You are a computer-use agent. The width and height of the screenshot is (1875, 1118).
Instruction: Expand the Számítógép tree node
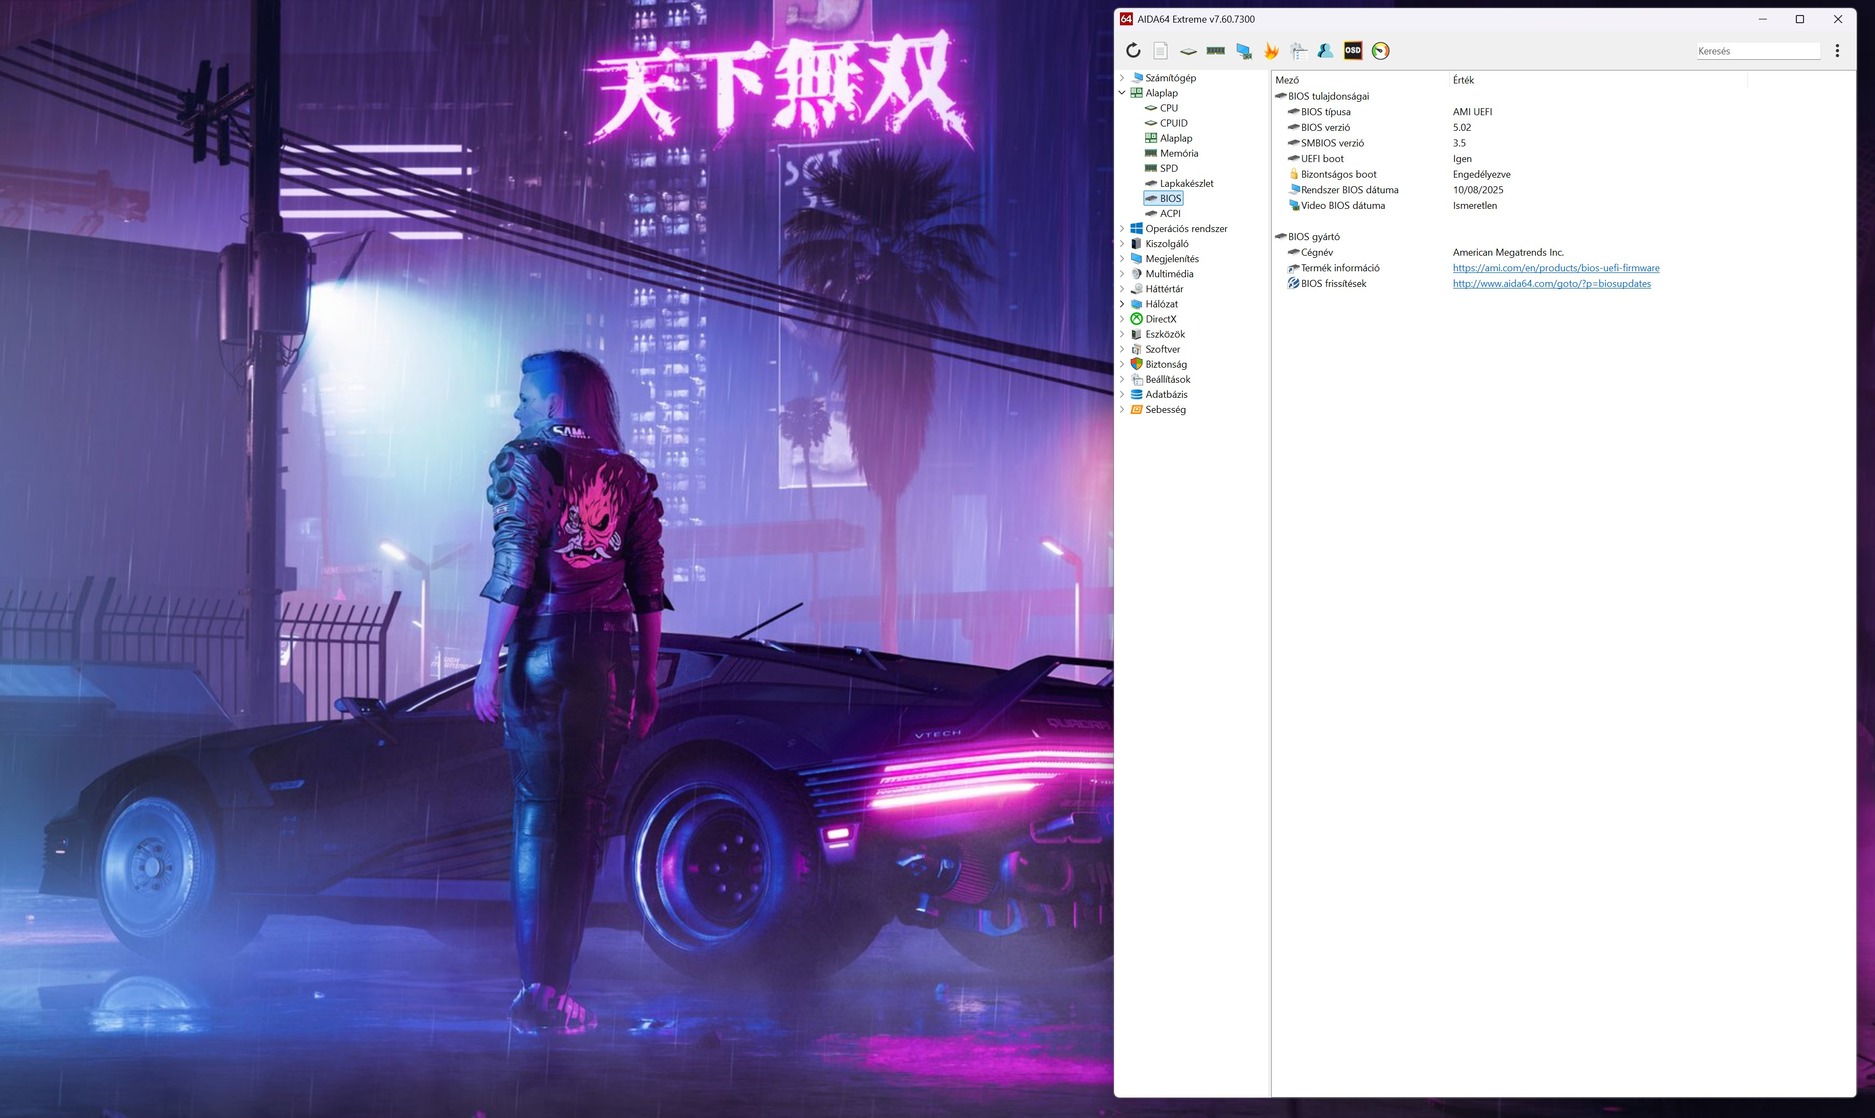[x=1122, y=78]
